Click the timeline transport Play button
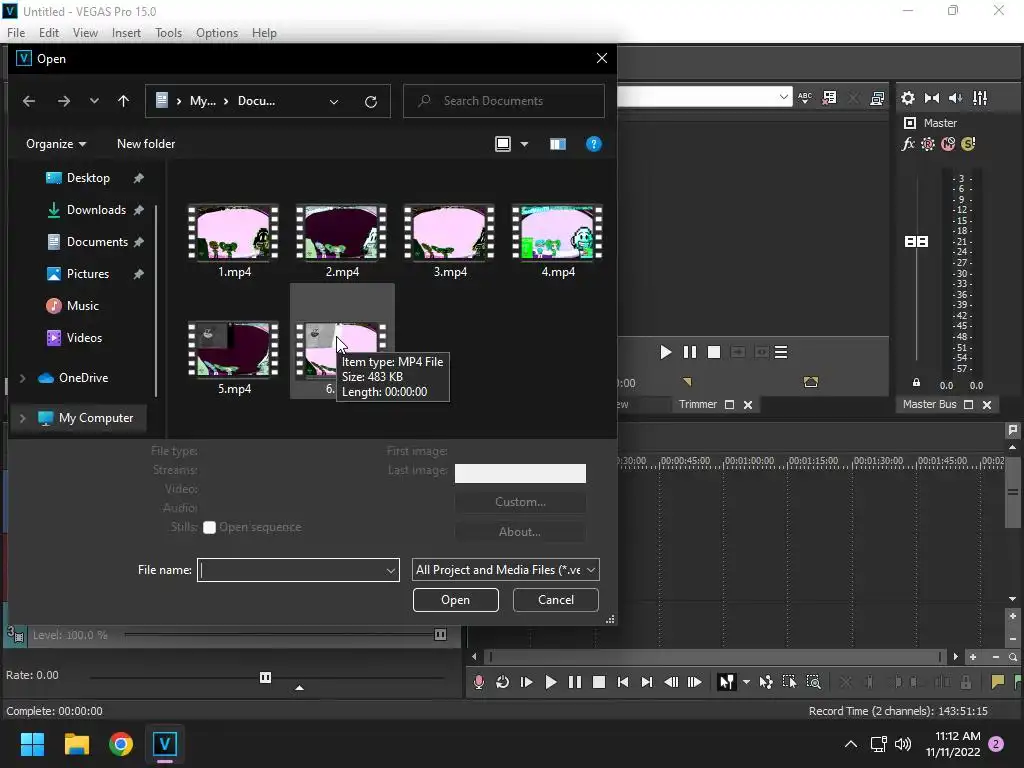 (x=551, y=682)
